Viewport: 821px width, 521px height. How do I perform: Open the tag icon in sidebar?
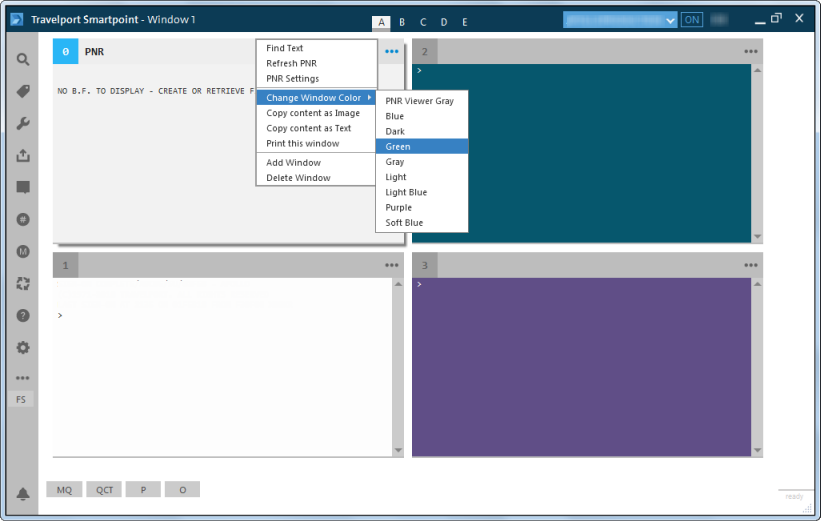pos(22,92)
